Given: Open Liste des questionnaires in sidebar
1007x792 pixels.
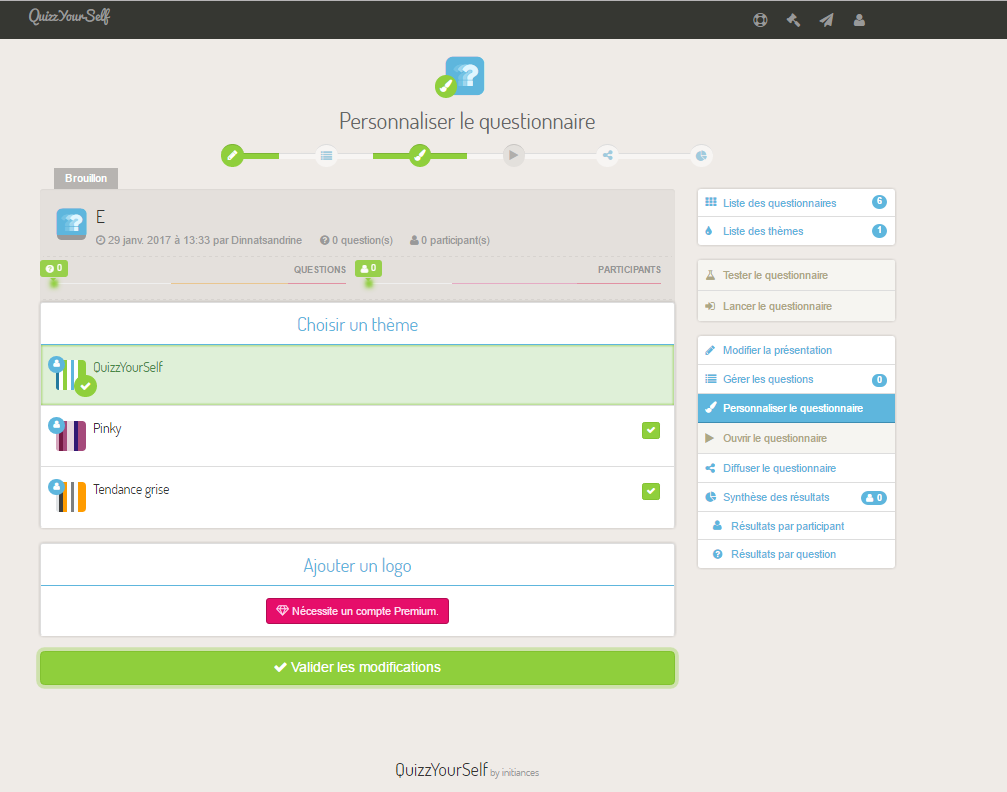Looking at the screenshot, I should tap(779, 203).
